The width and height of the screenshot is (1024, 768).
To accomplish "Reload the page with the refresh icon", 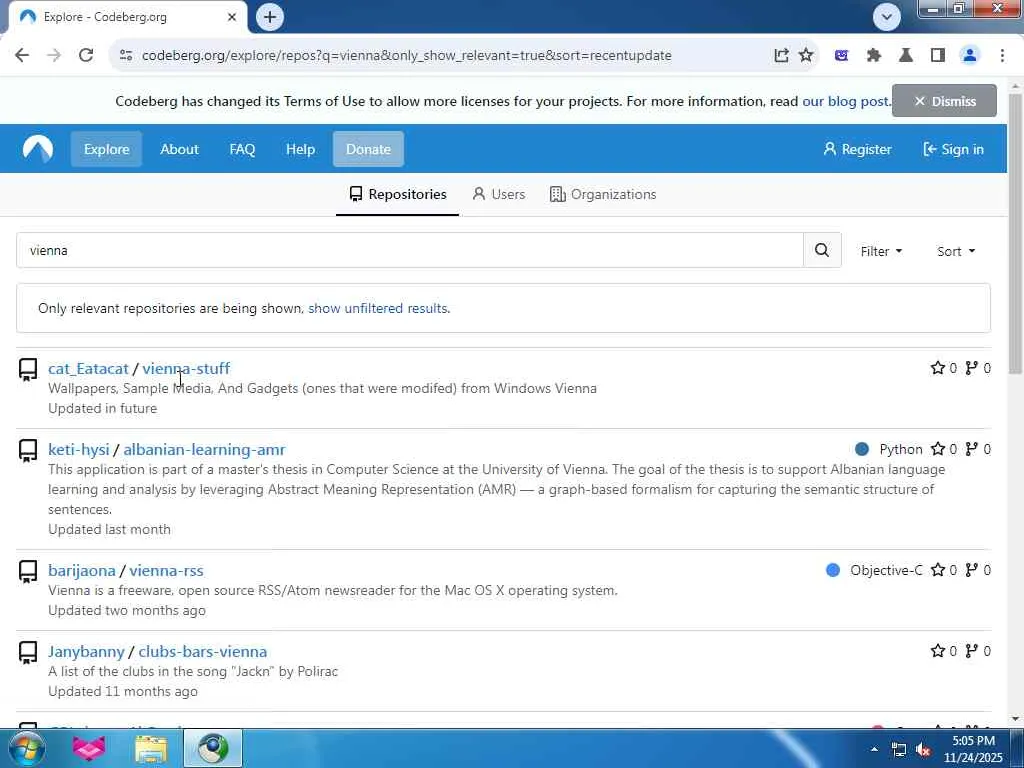I will tap(86, 55).
